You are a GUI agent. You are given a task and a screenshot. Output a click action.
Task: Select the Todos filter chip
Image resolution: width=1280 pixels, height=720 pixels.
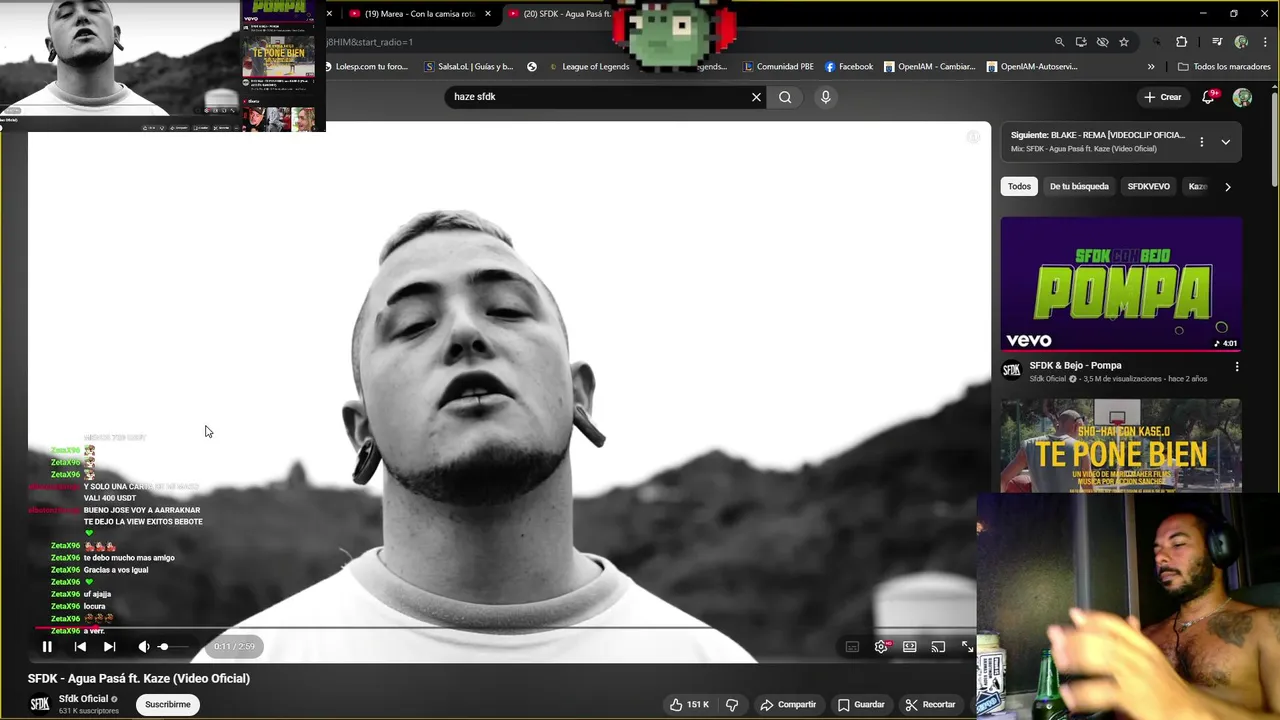(1019, 186)
